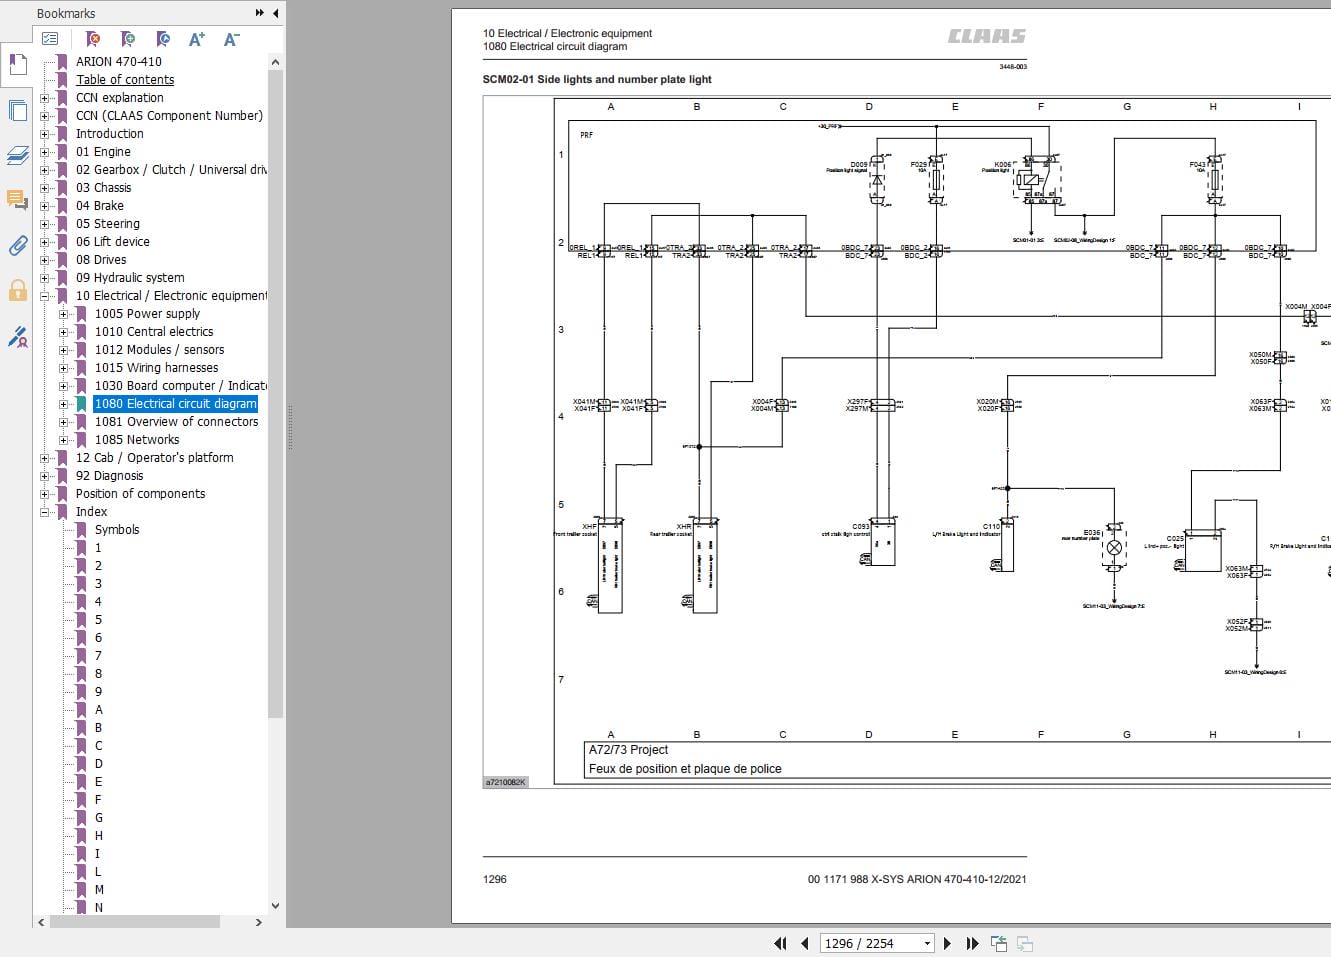1331x957 pixels.
Task: Collapse the Bookmarks panel with the left arrow
Action: 275,13
